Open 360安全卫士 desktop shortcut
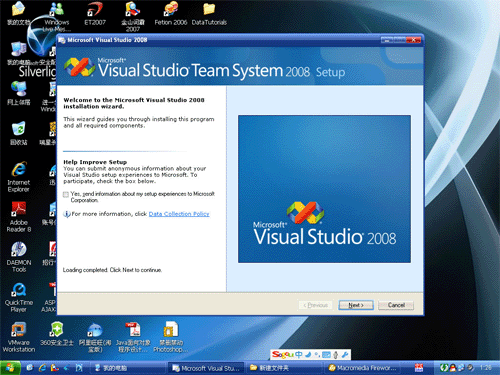This screenshot has width=500, height=375. click(57, 334)
